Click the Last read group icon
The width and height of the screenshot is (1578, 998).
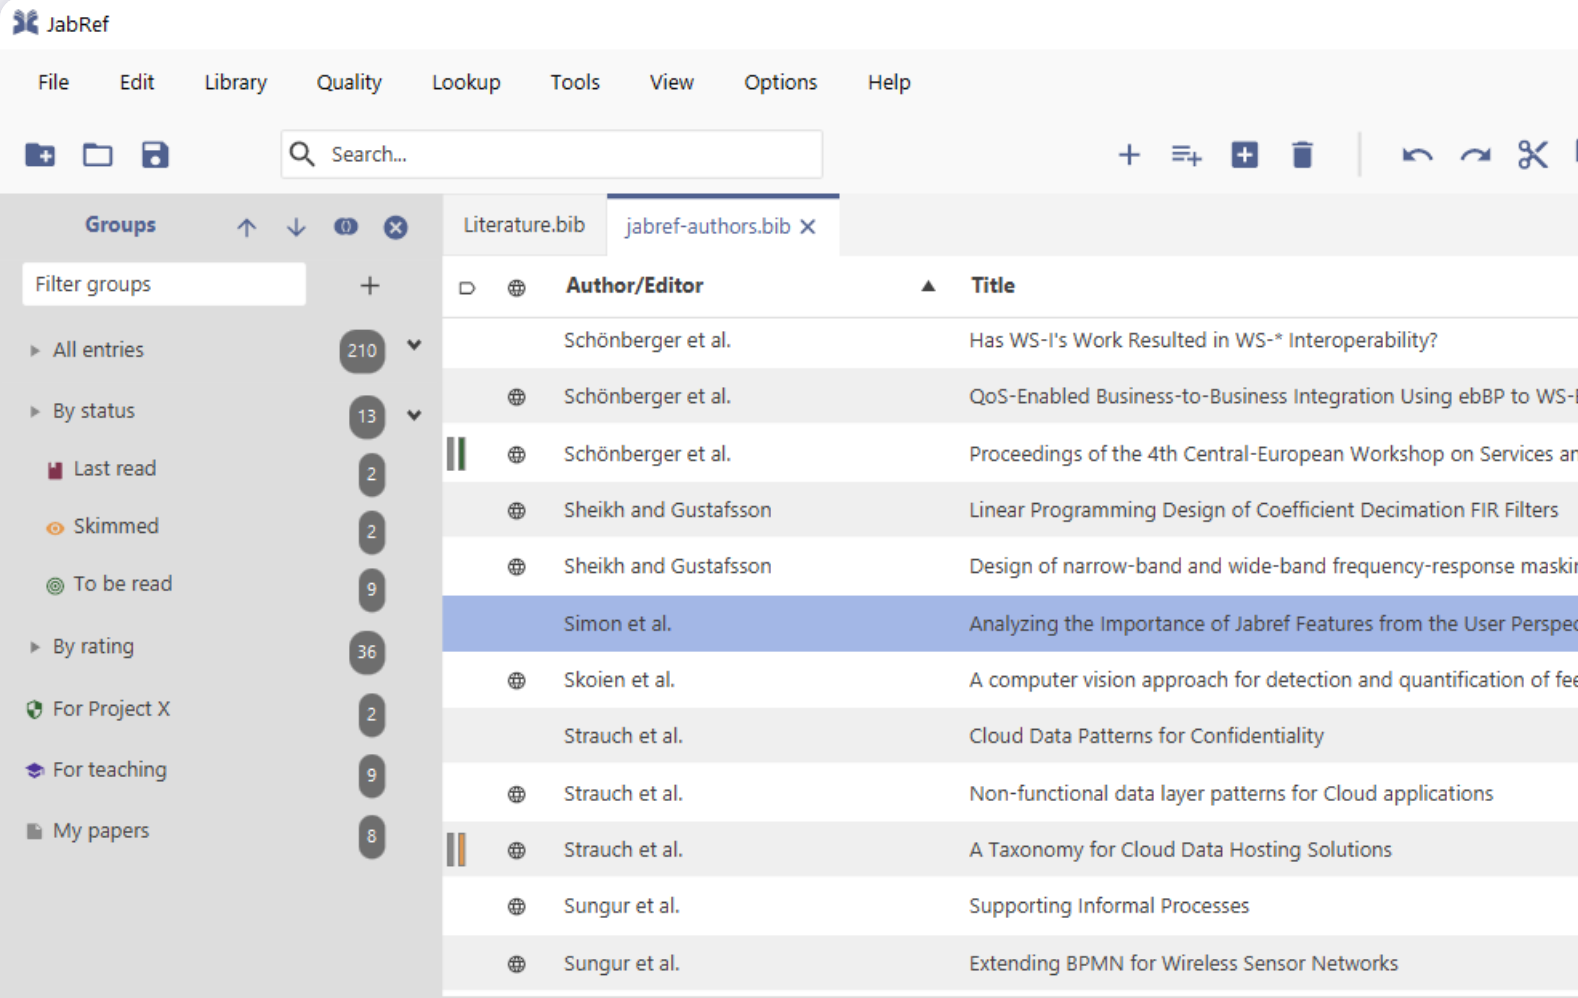(55, 470)
